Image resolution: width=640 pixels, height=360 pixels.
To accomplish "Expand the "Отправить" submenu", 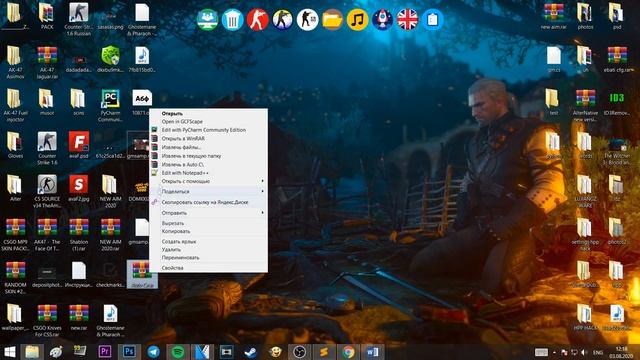I will [208, 213].
